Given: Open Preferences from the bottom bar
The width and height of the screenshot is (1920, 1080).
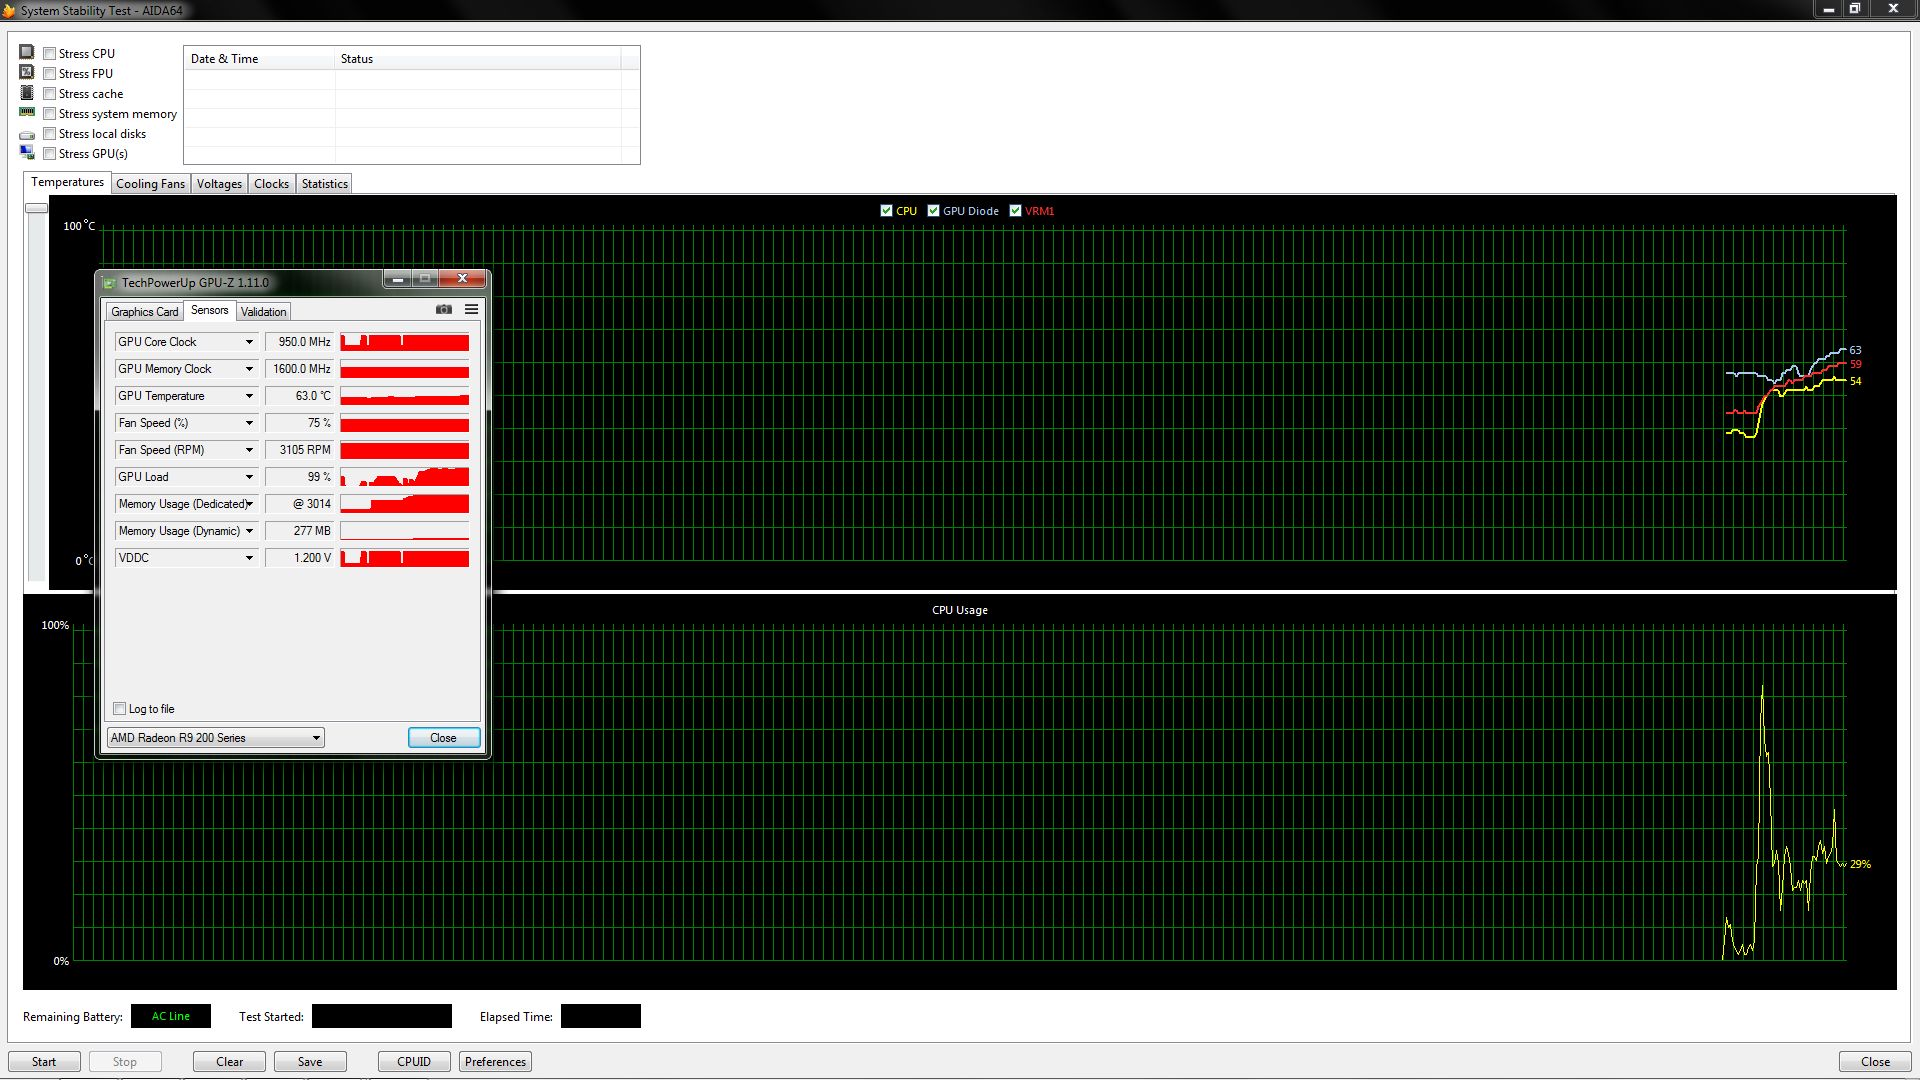Looking at the screenshot, I should click(495, 1062).
